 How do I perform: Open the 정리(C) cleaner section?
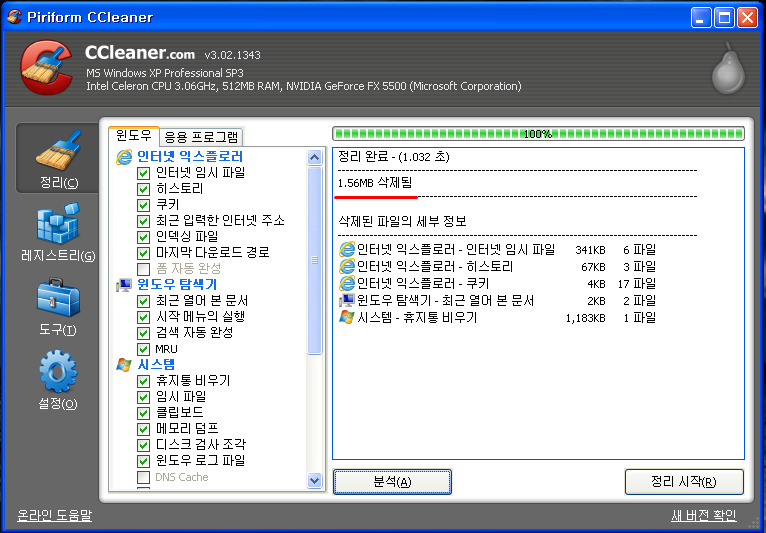click(x=58, y=158)
